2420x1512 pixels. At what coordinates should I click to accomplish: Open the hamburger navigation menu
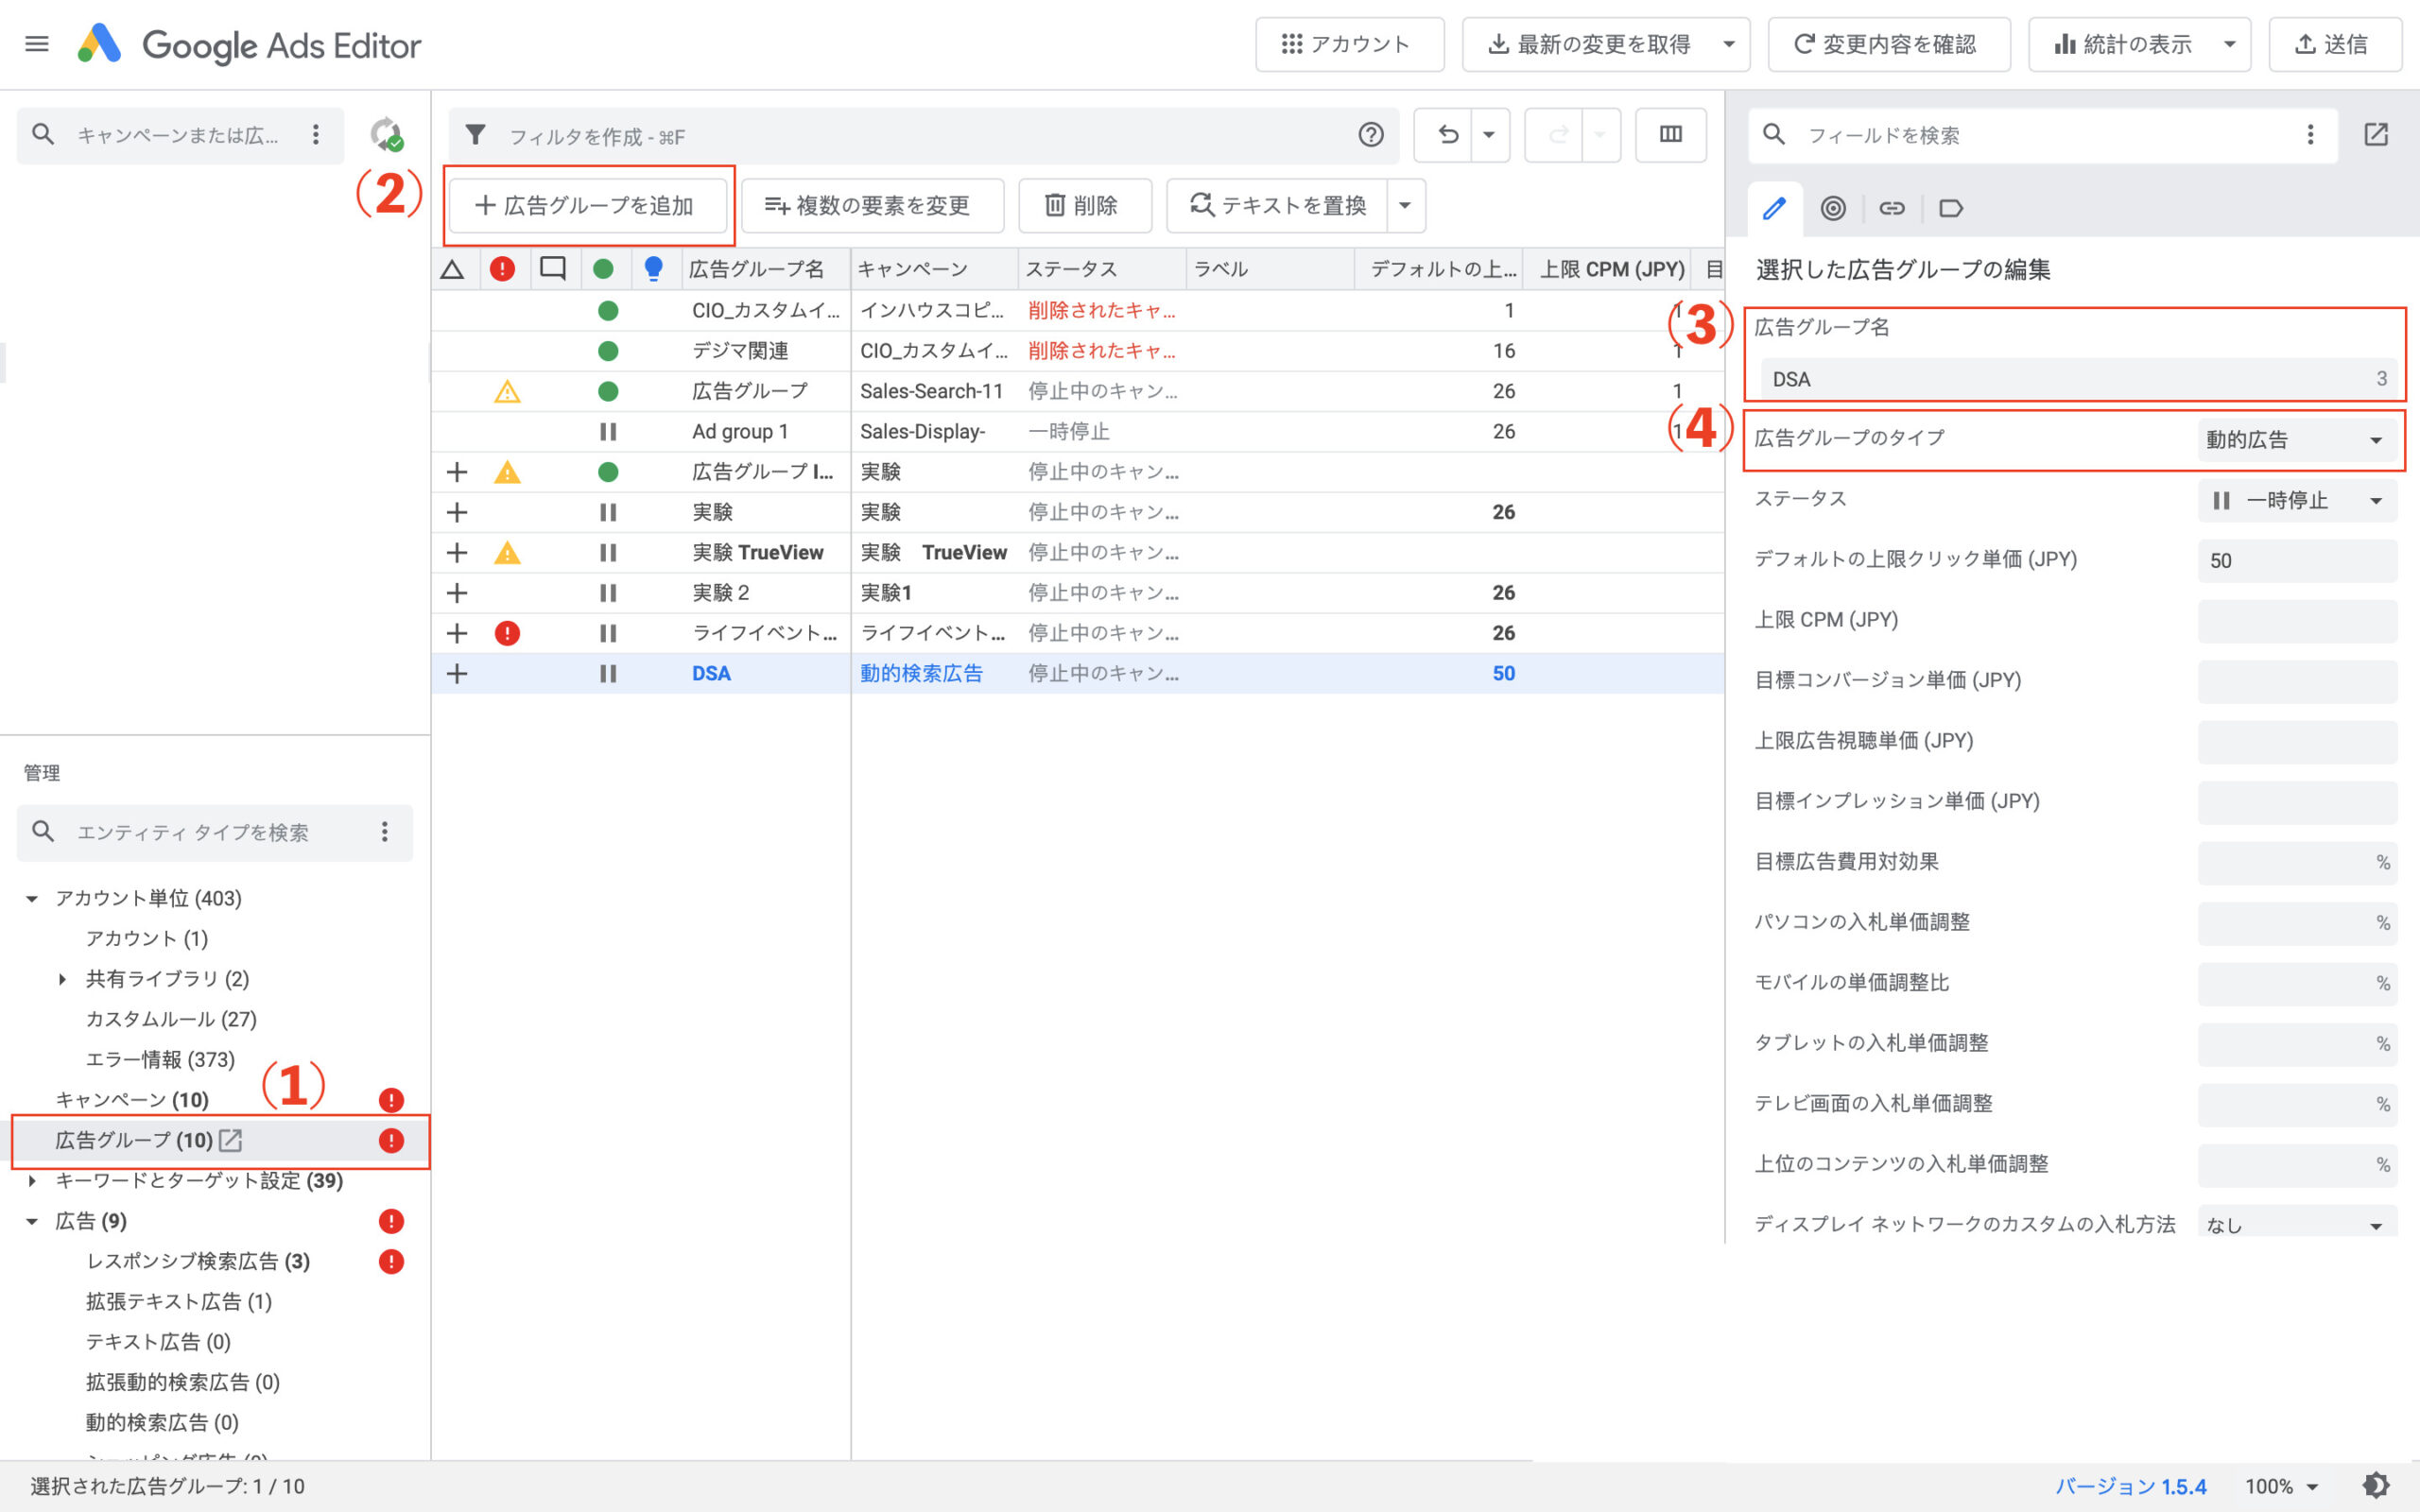click(36, 43)
